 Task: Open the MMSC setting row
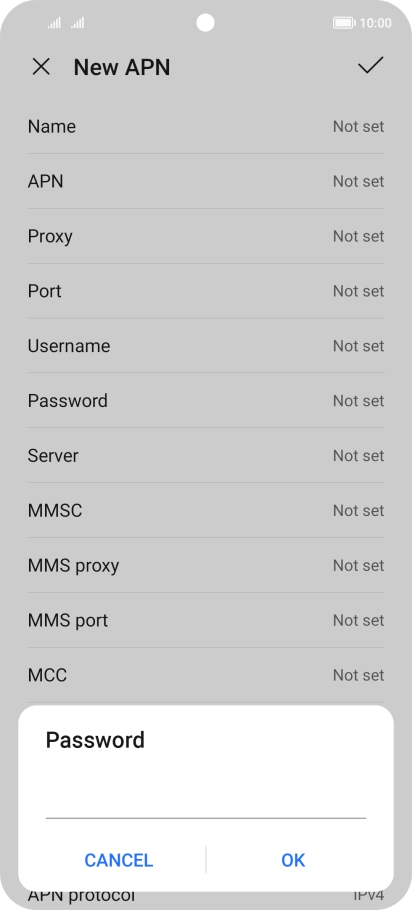coord(205,510)
